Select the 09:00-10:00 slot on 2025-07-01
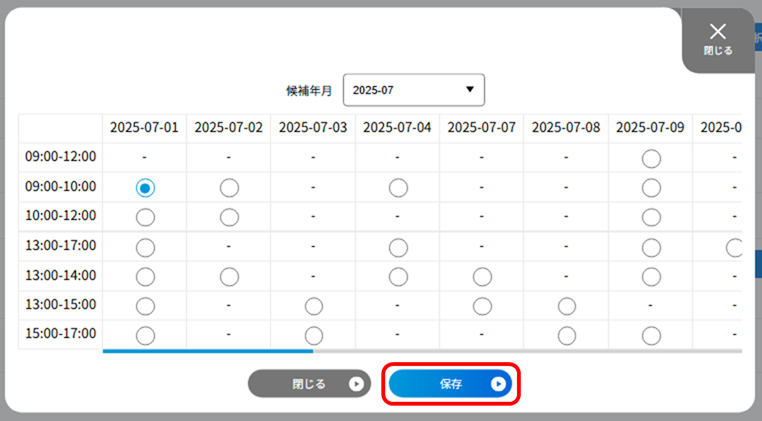 [145, 188]
